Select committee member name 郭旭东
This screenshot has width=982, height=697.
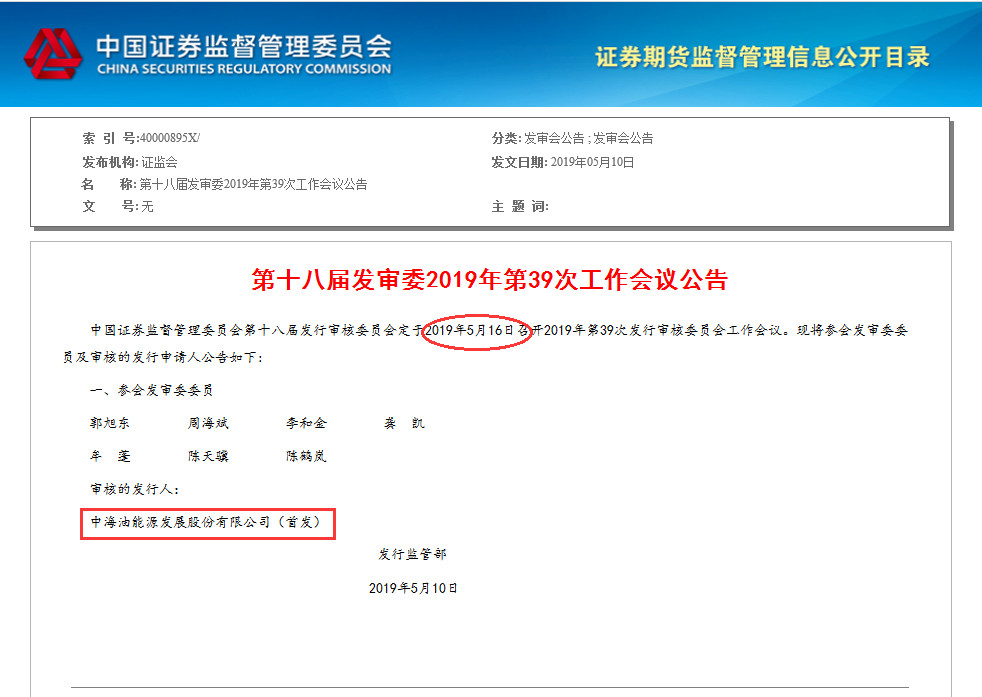[x=110, y=423]
